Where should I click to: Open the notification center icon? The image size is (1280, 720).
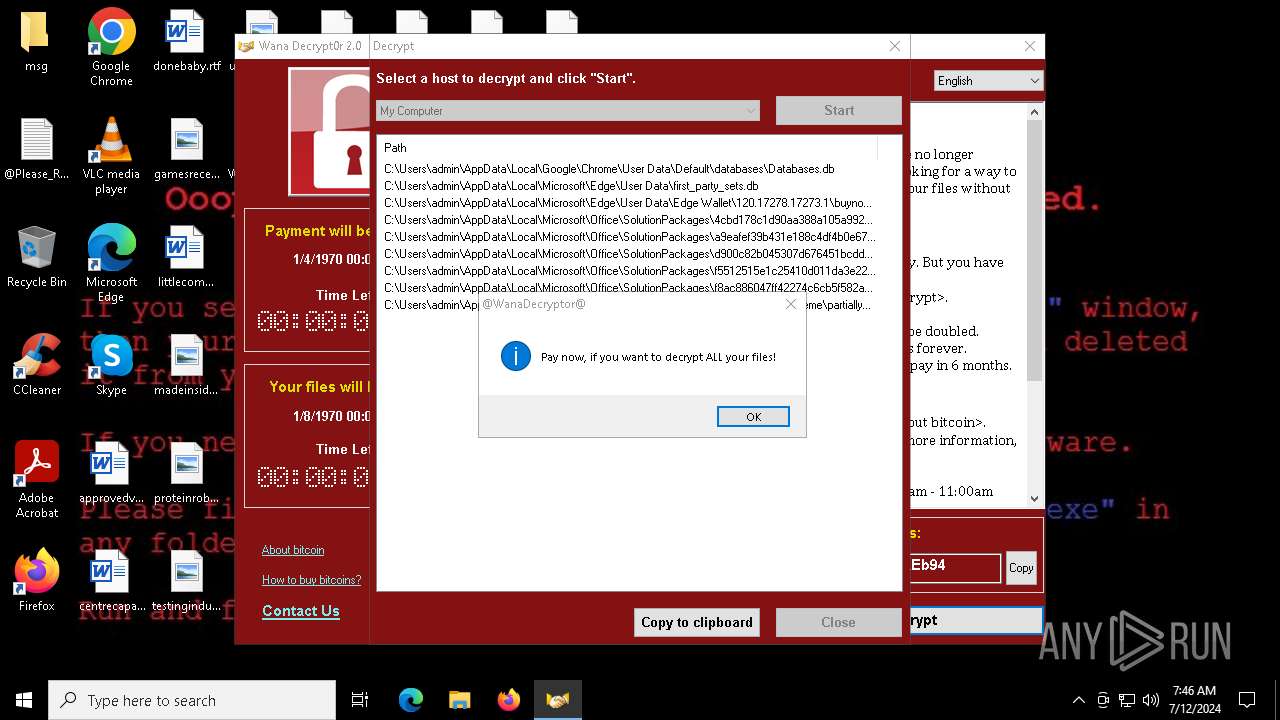pyautogui.click(x=1247, y=700)
